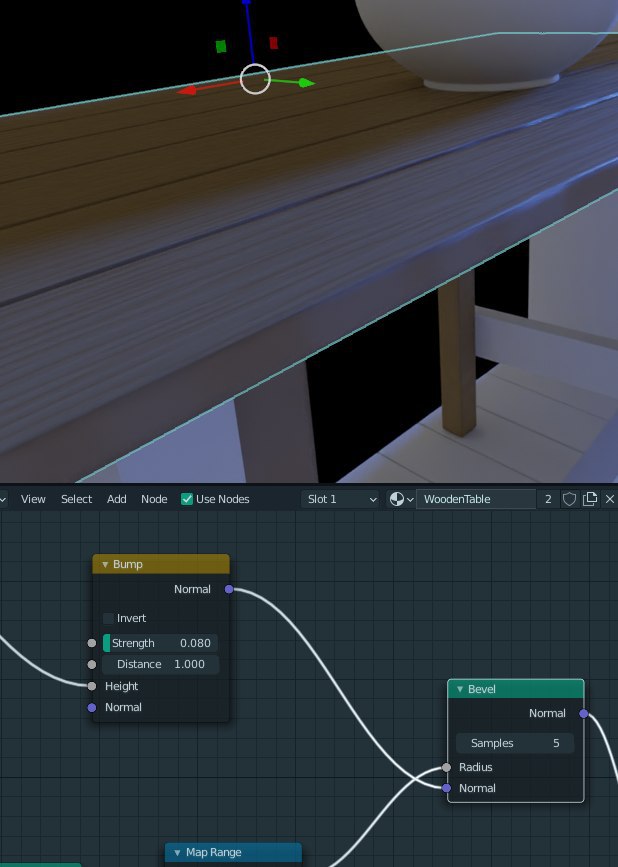This screenshot has width=618, height=867.
Task: Unlink the WoodenTable material
Action: pos(610,499)
